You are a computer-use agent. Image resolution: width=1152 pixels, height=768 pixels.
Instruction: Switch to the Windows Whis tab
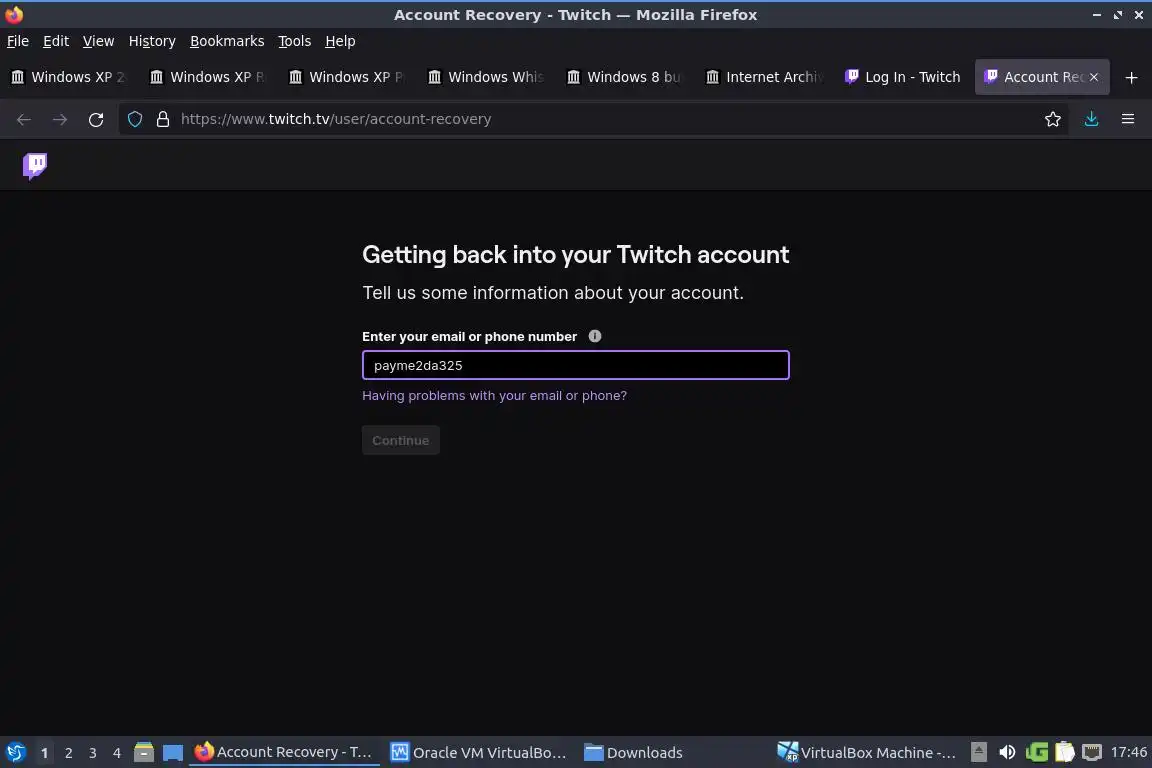pyautogui.click(x=486, y=77)
